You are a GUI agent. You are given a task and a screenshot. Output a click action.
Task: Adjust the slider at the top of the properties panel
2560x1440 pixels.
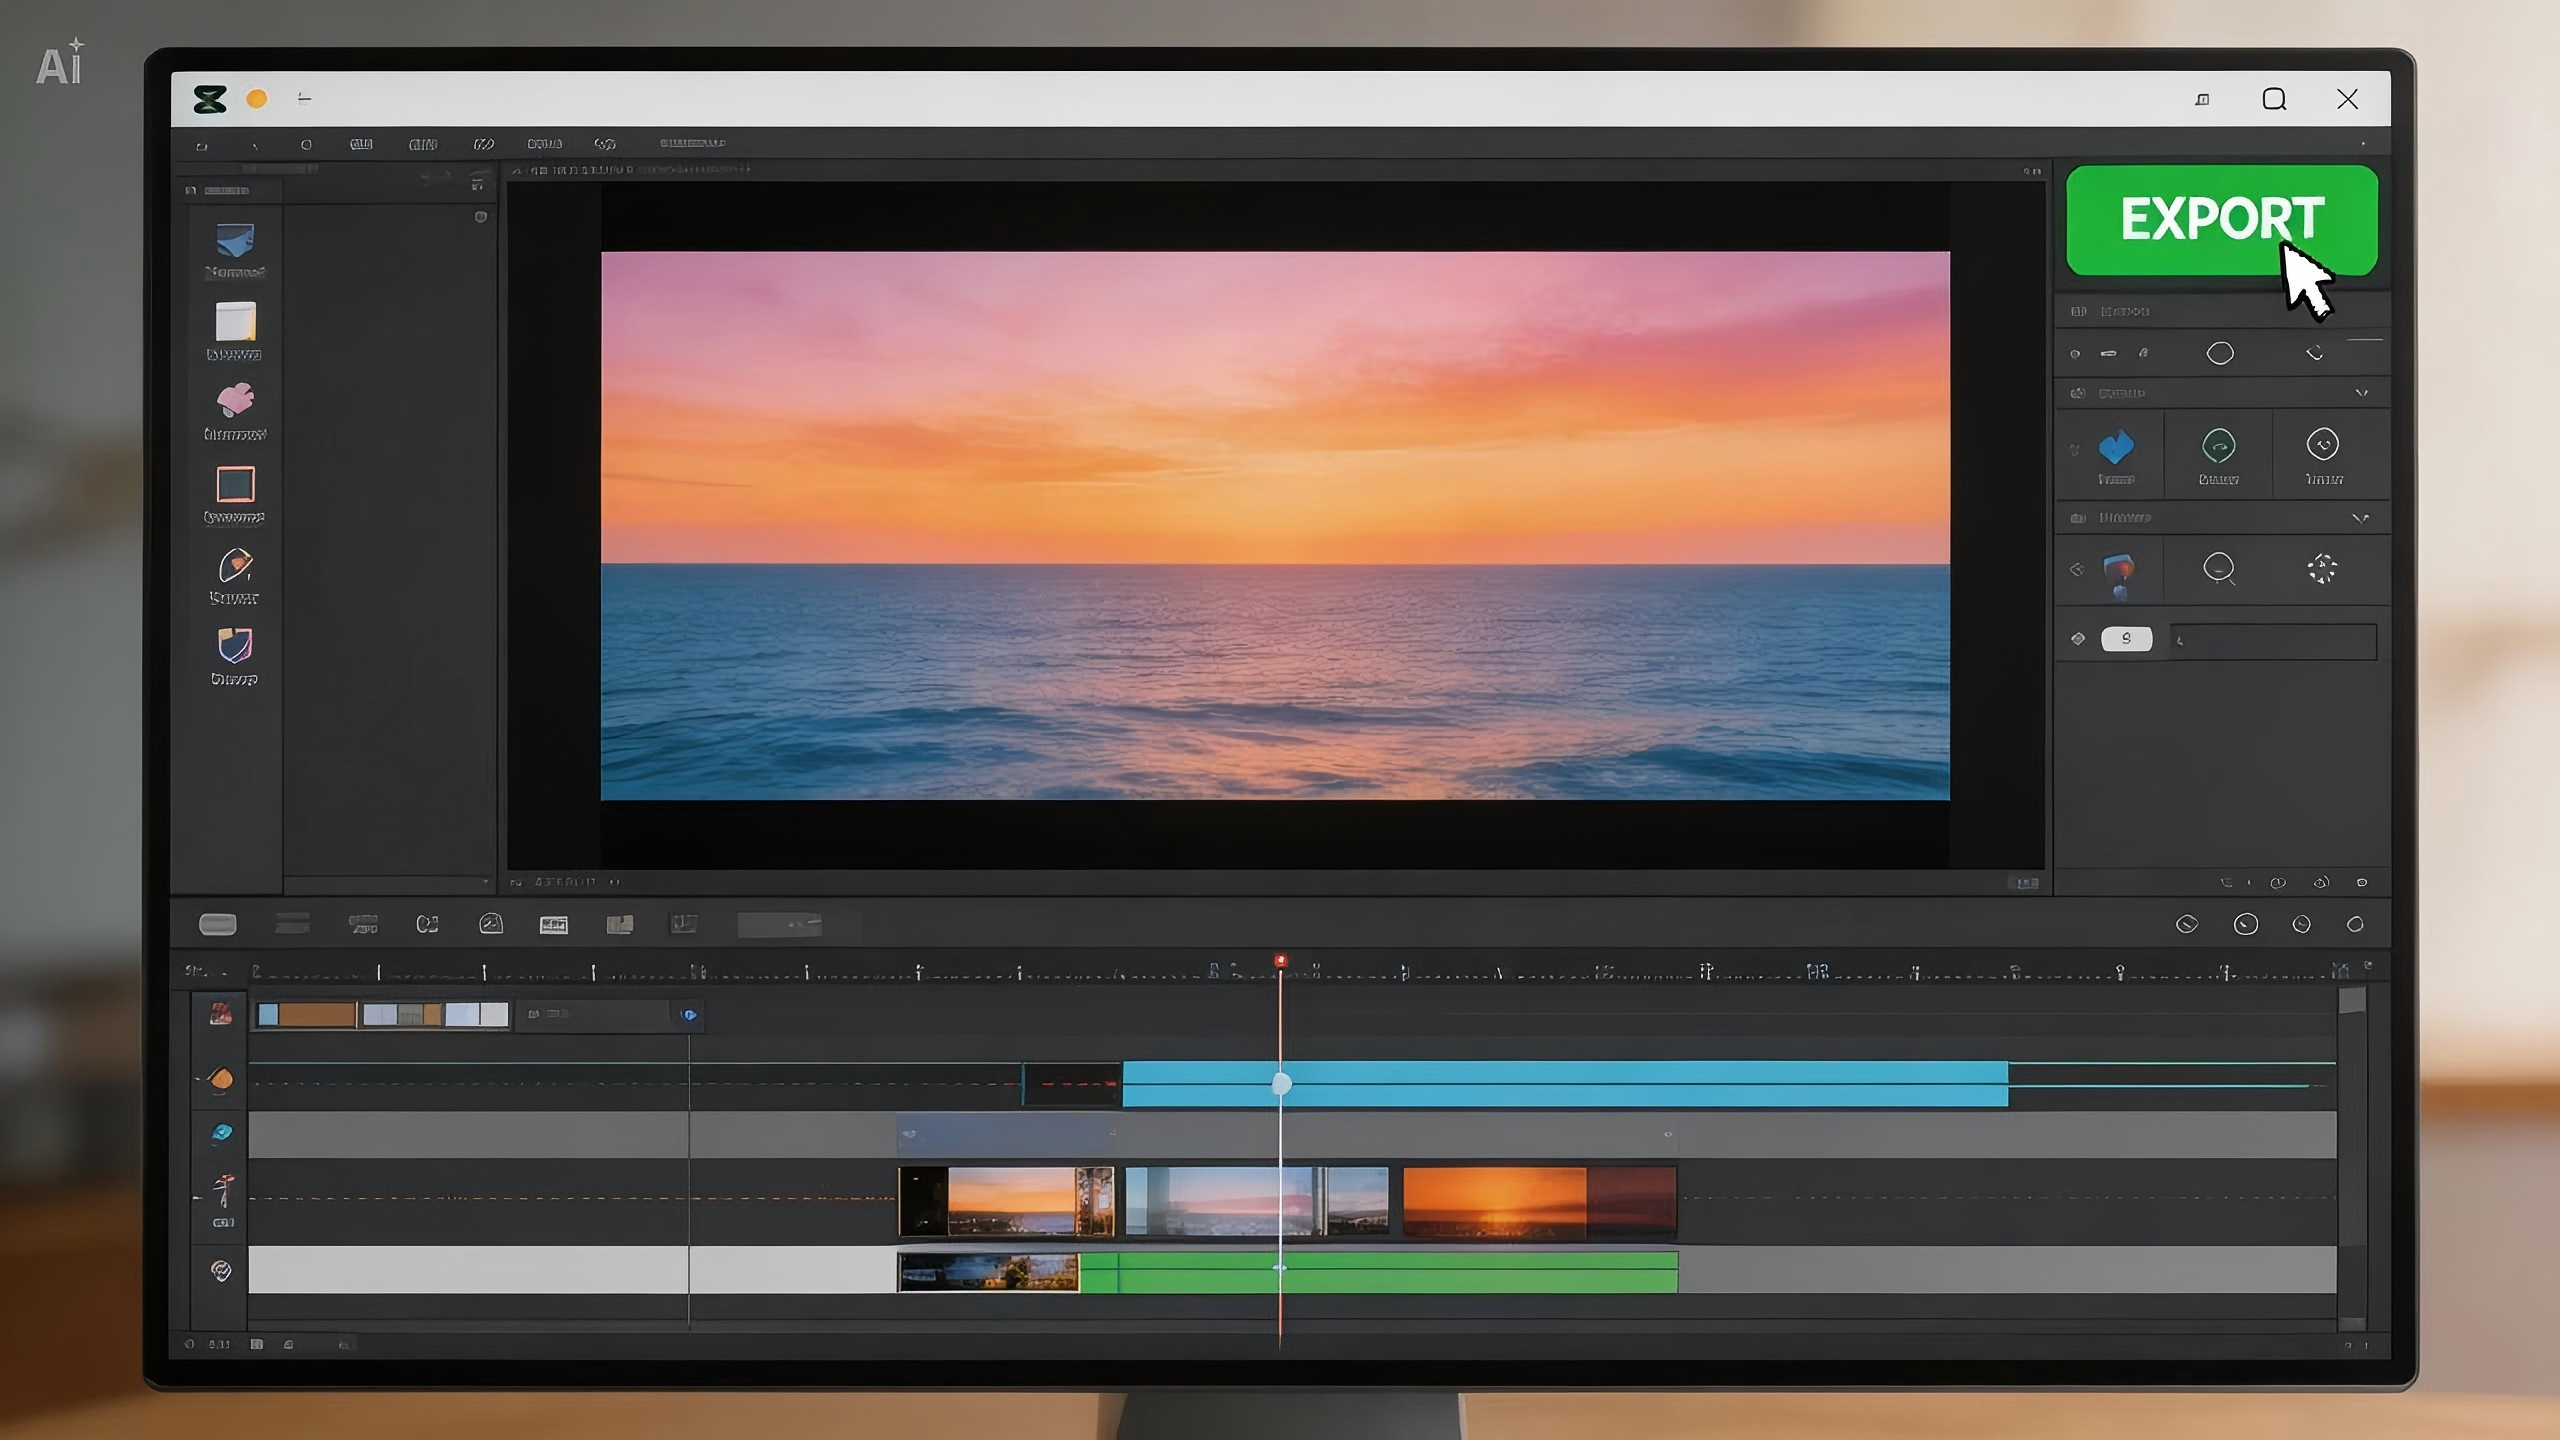pyautogui.click(x=2367, y=338)
